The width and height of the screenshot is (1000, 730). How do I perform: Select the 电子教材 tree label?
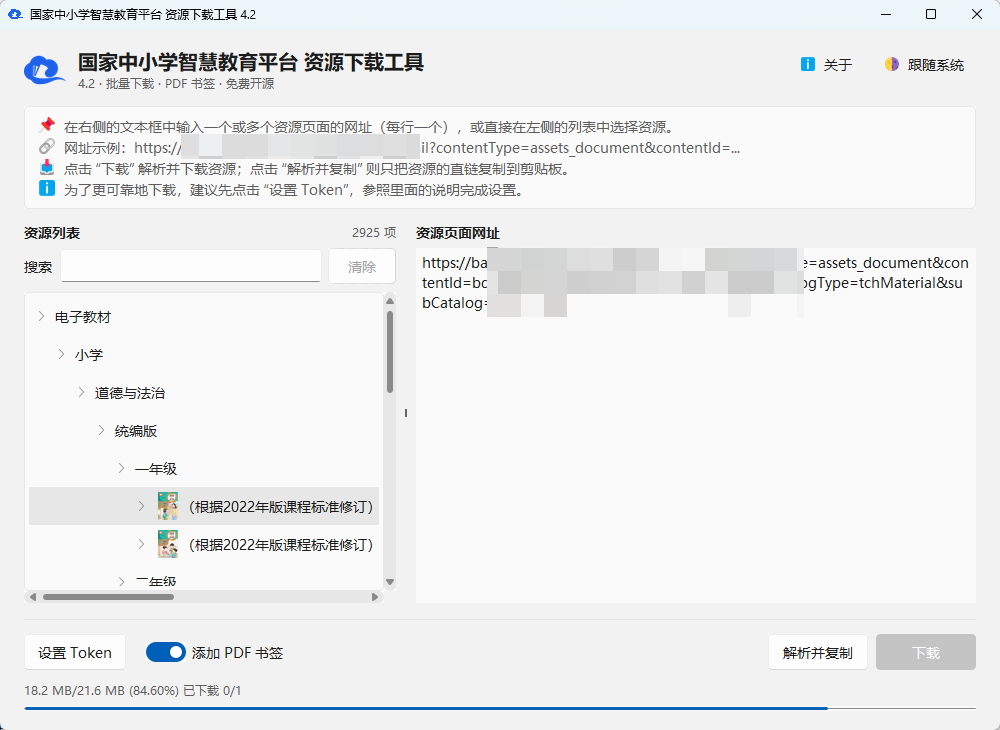tap(83, 317)
